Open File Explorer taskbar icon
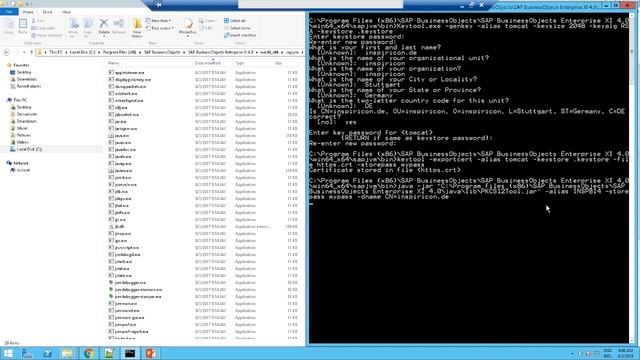Image resolution: width=640 pixels, height=360 pixels. [68, 353]
